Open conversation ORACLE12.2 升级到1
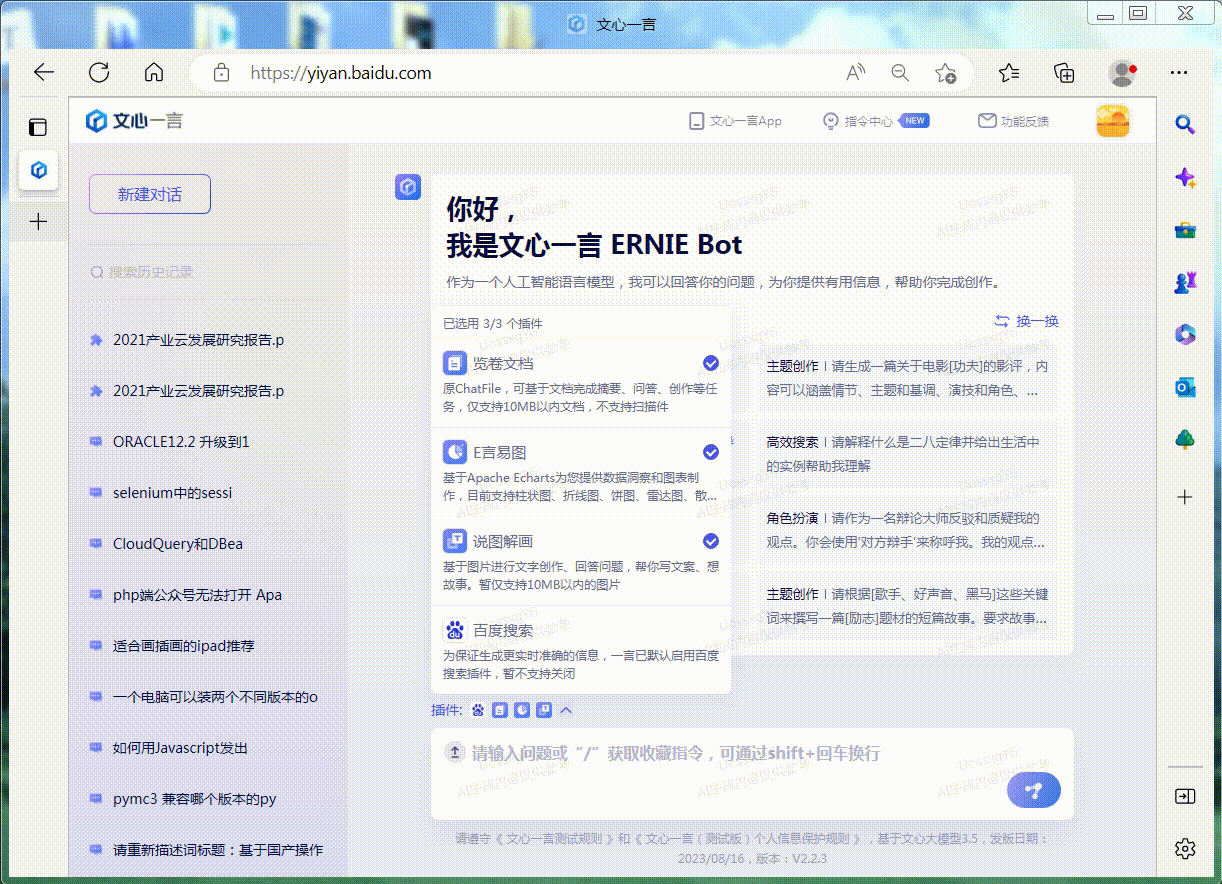The image size is (1222, 884). click(x=180, y=442)
